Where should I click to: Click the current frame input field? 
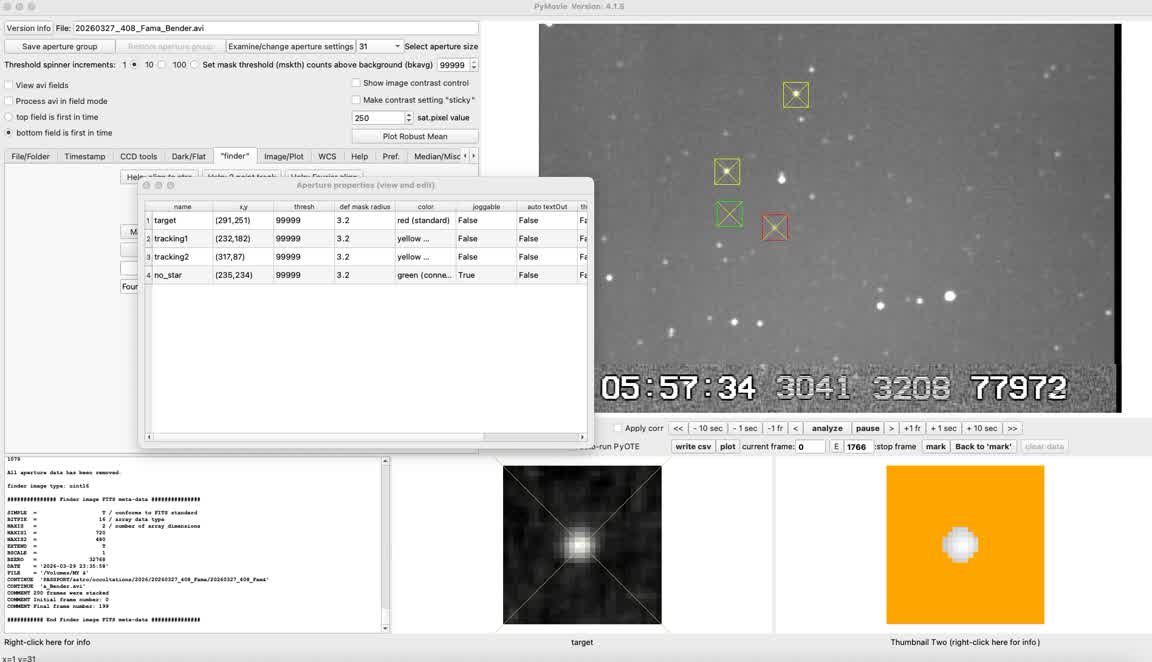coord(810,446)
